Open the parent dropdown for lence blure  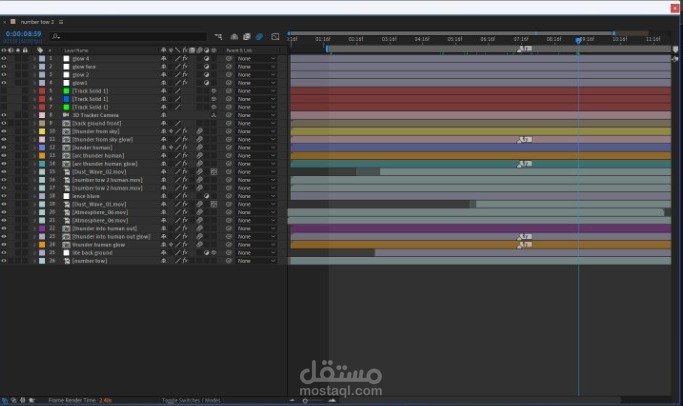pos(256,196)
